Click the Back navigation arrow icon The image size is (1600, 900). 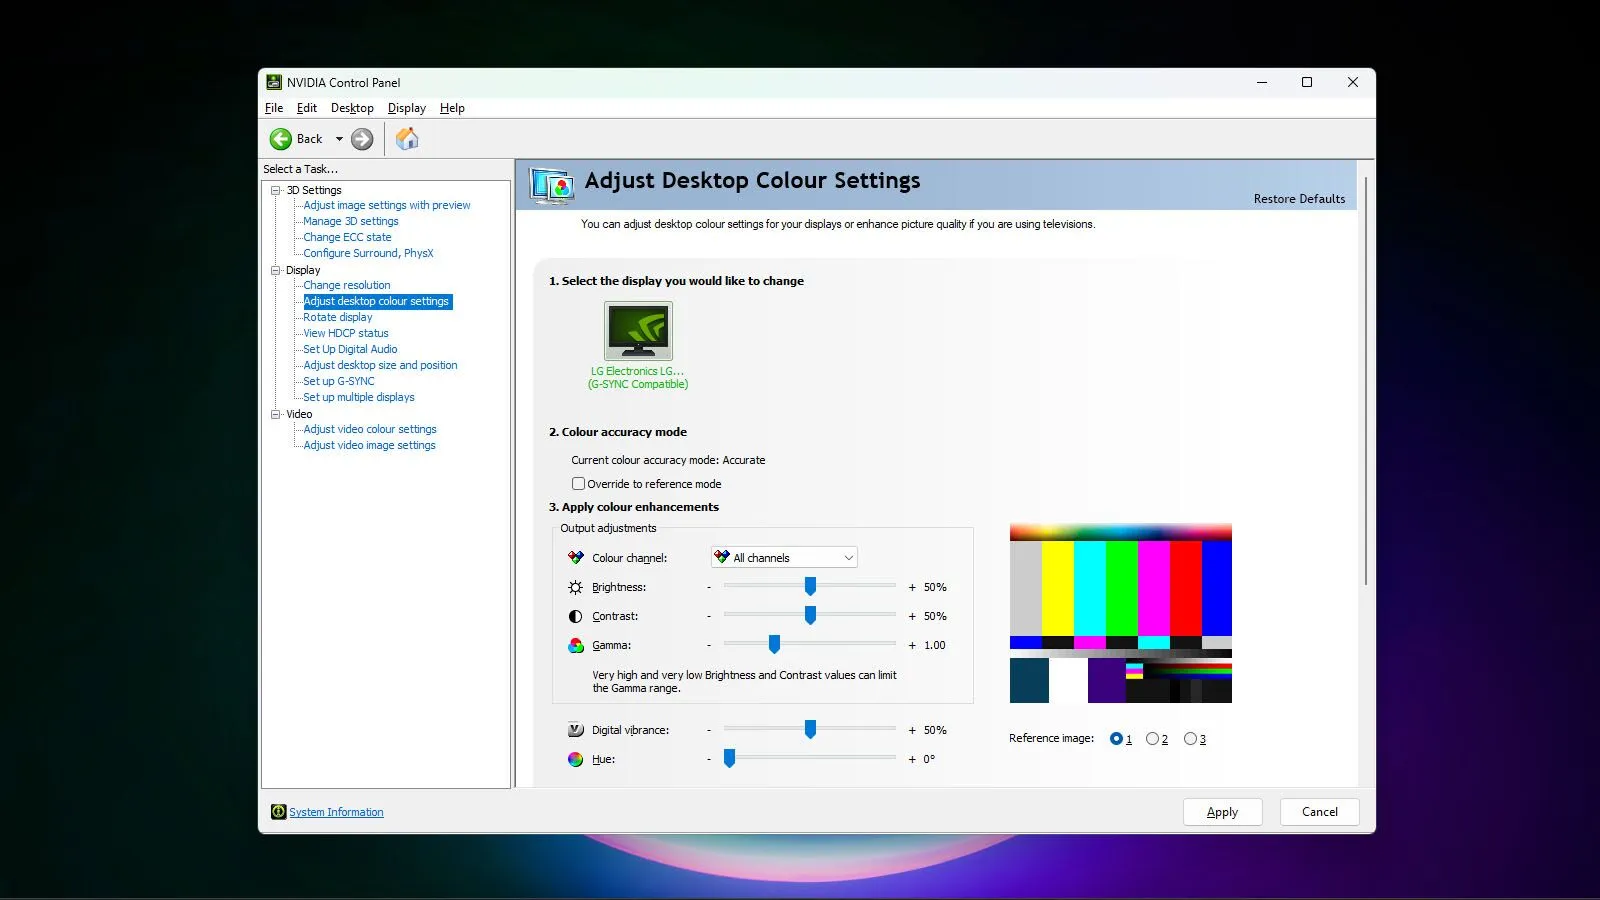click(283, 138)
